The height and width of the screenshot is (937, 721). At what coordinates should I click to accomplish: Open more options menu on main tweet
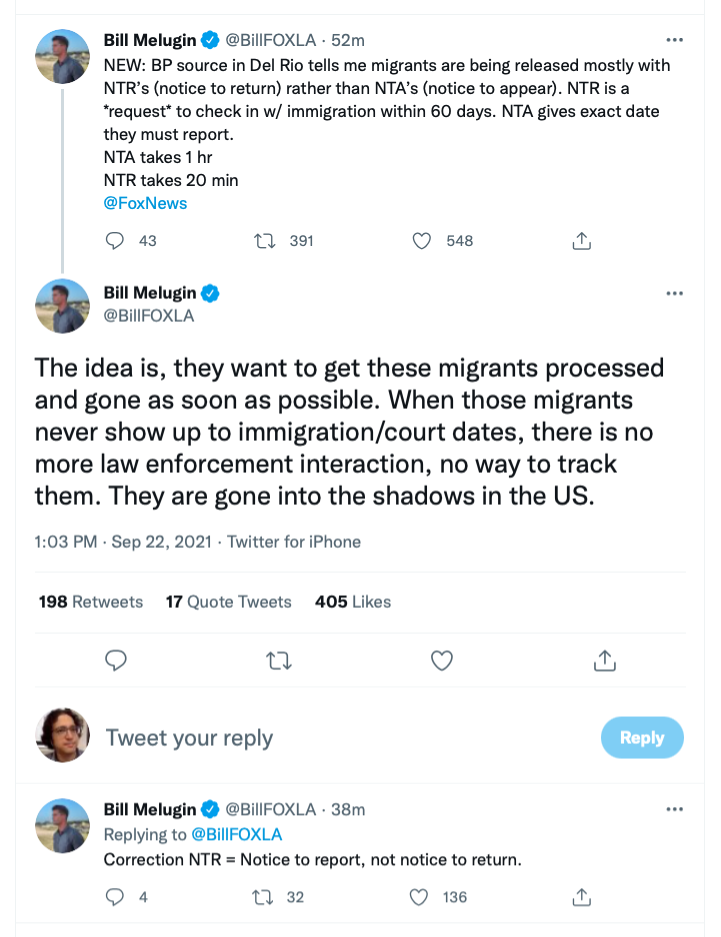click(x=674, y=293)
